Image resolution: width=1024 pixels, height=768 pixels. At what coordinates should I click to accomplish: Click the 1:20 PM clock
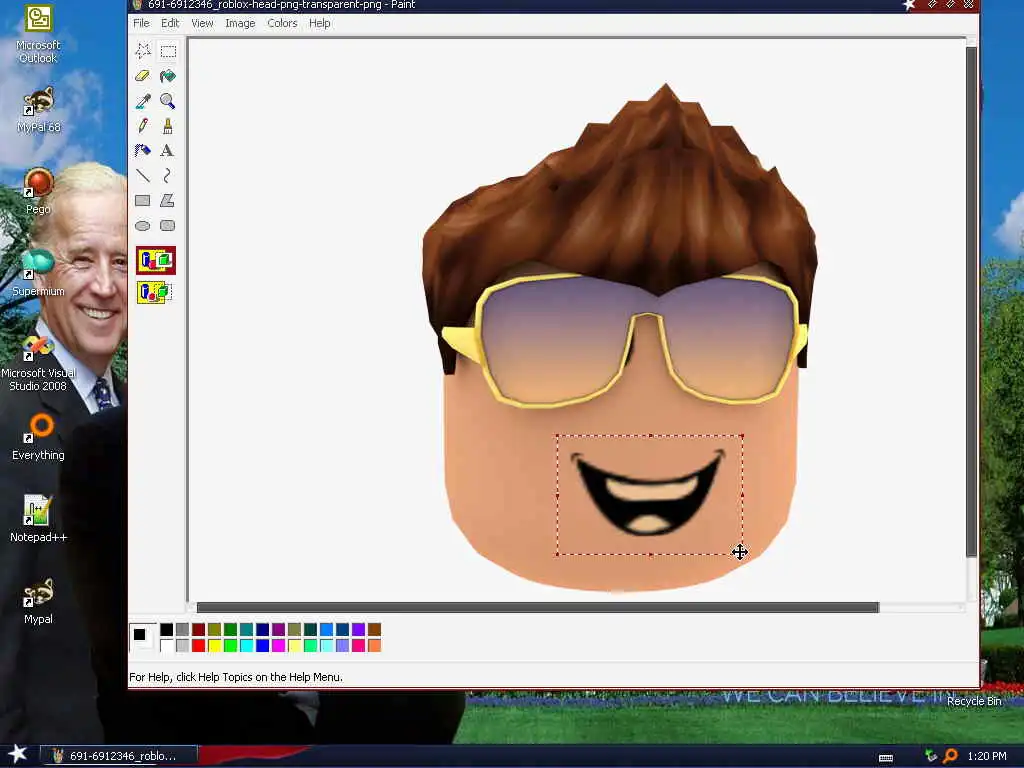pos(987,756)
